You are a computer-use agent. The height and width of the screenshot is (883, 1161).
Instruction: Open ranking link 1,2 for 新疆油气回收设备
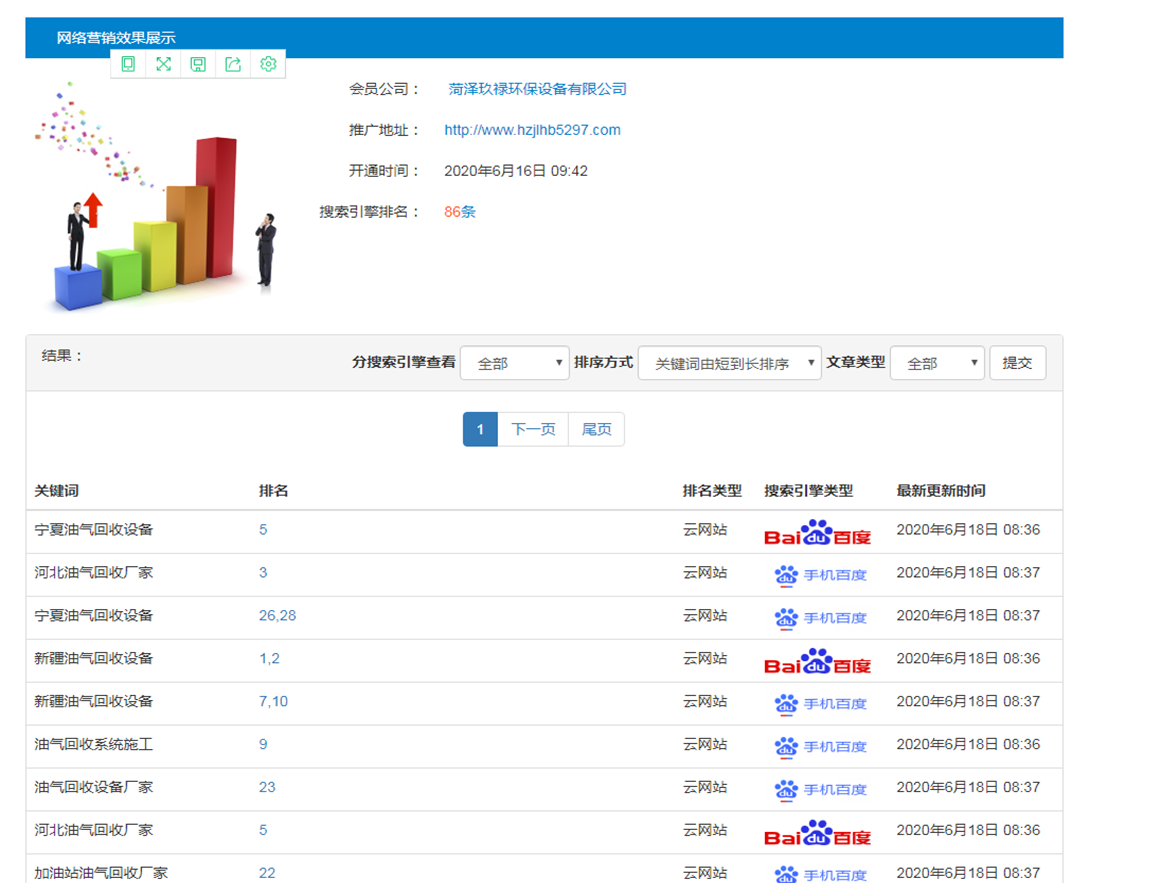point(269,658)
